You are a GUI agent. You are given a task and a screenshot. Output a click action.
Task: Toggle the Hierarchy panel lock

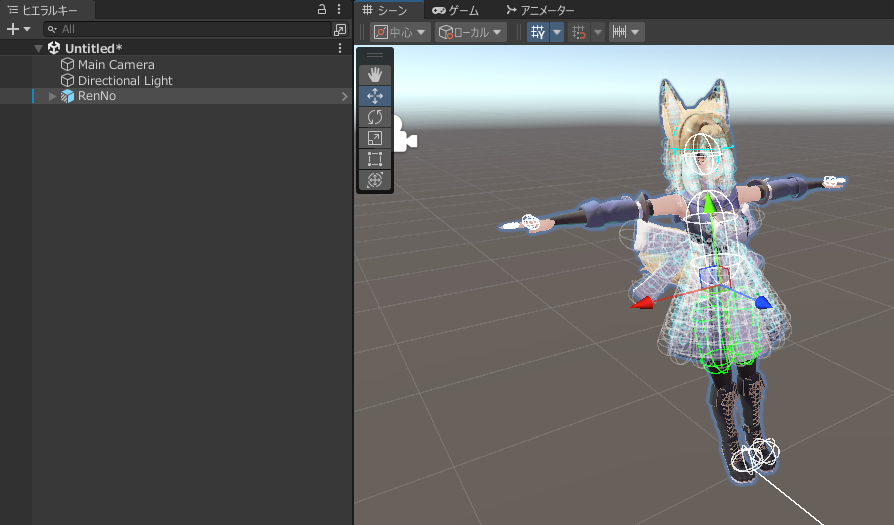pos(321,9)
